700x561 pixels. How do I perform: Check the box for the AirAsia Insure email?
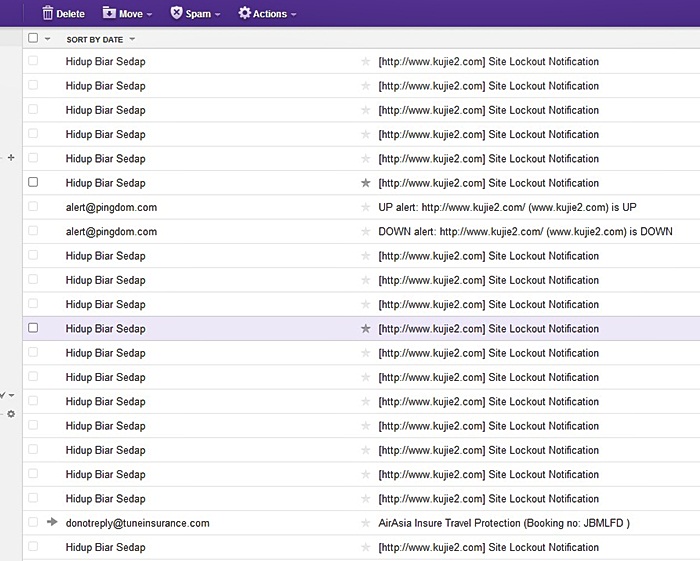(x=33, y=523)
